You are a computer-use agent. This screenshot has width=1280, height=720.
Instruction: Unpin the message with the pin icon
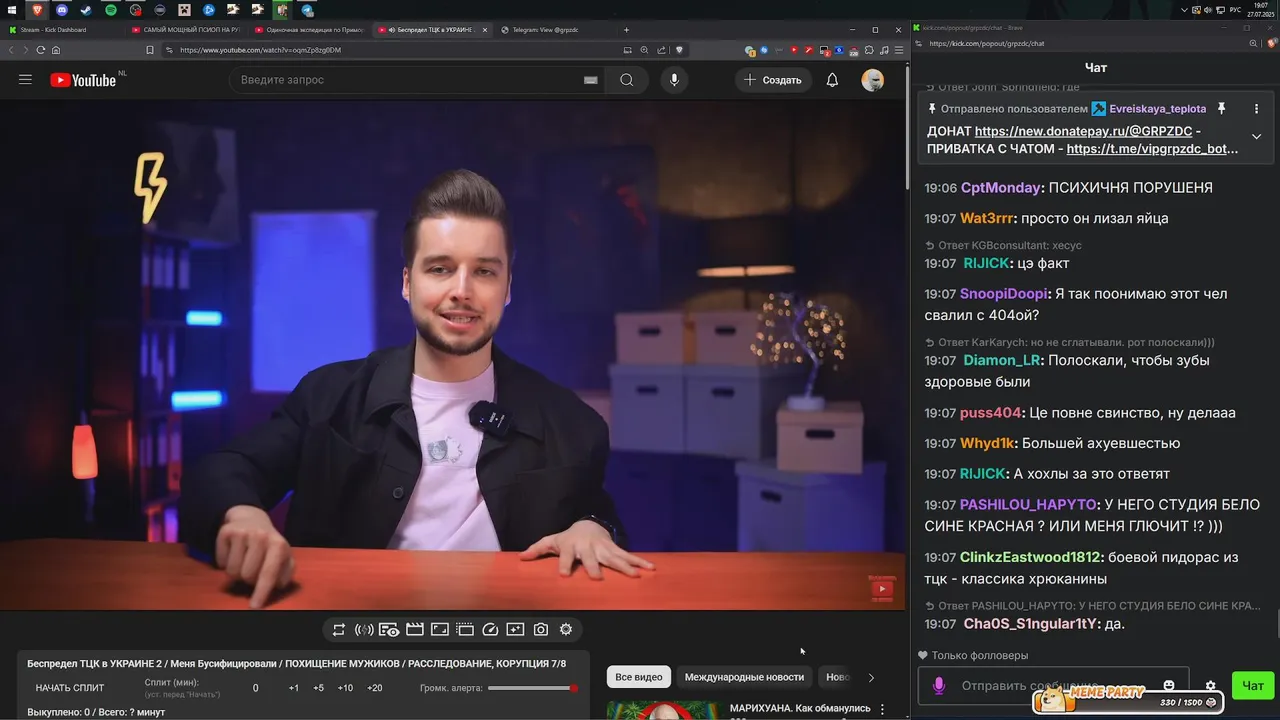[1221, 108]
